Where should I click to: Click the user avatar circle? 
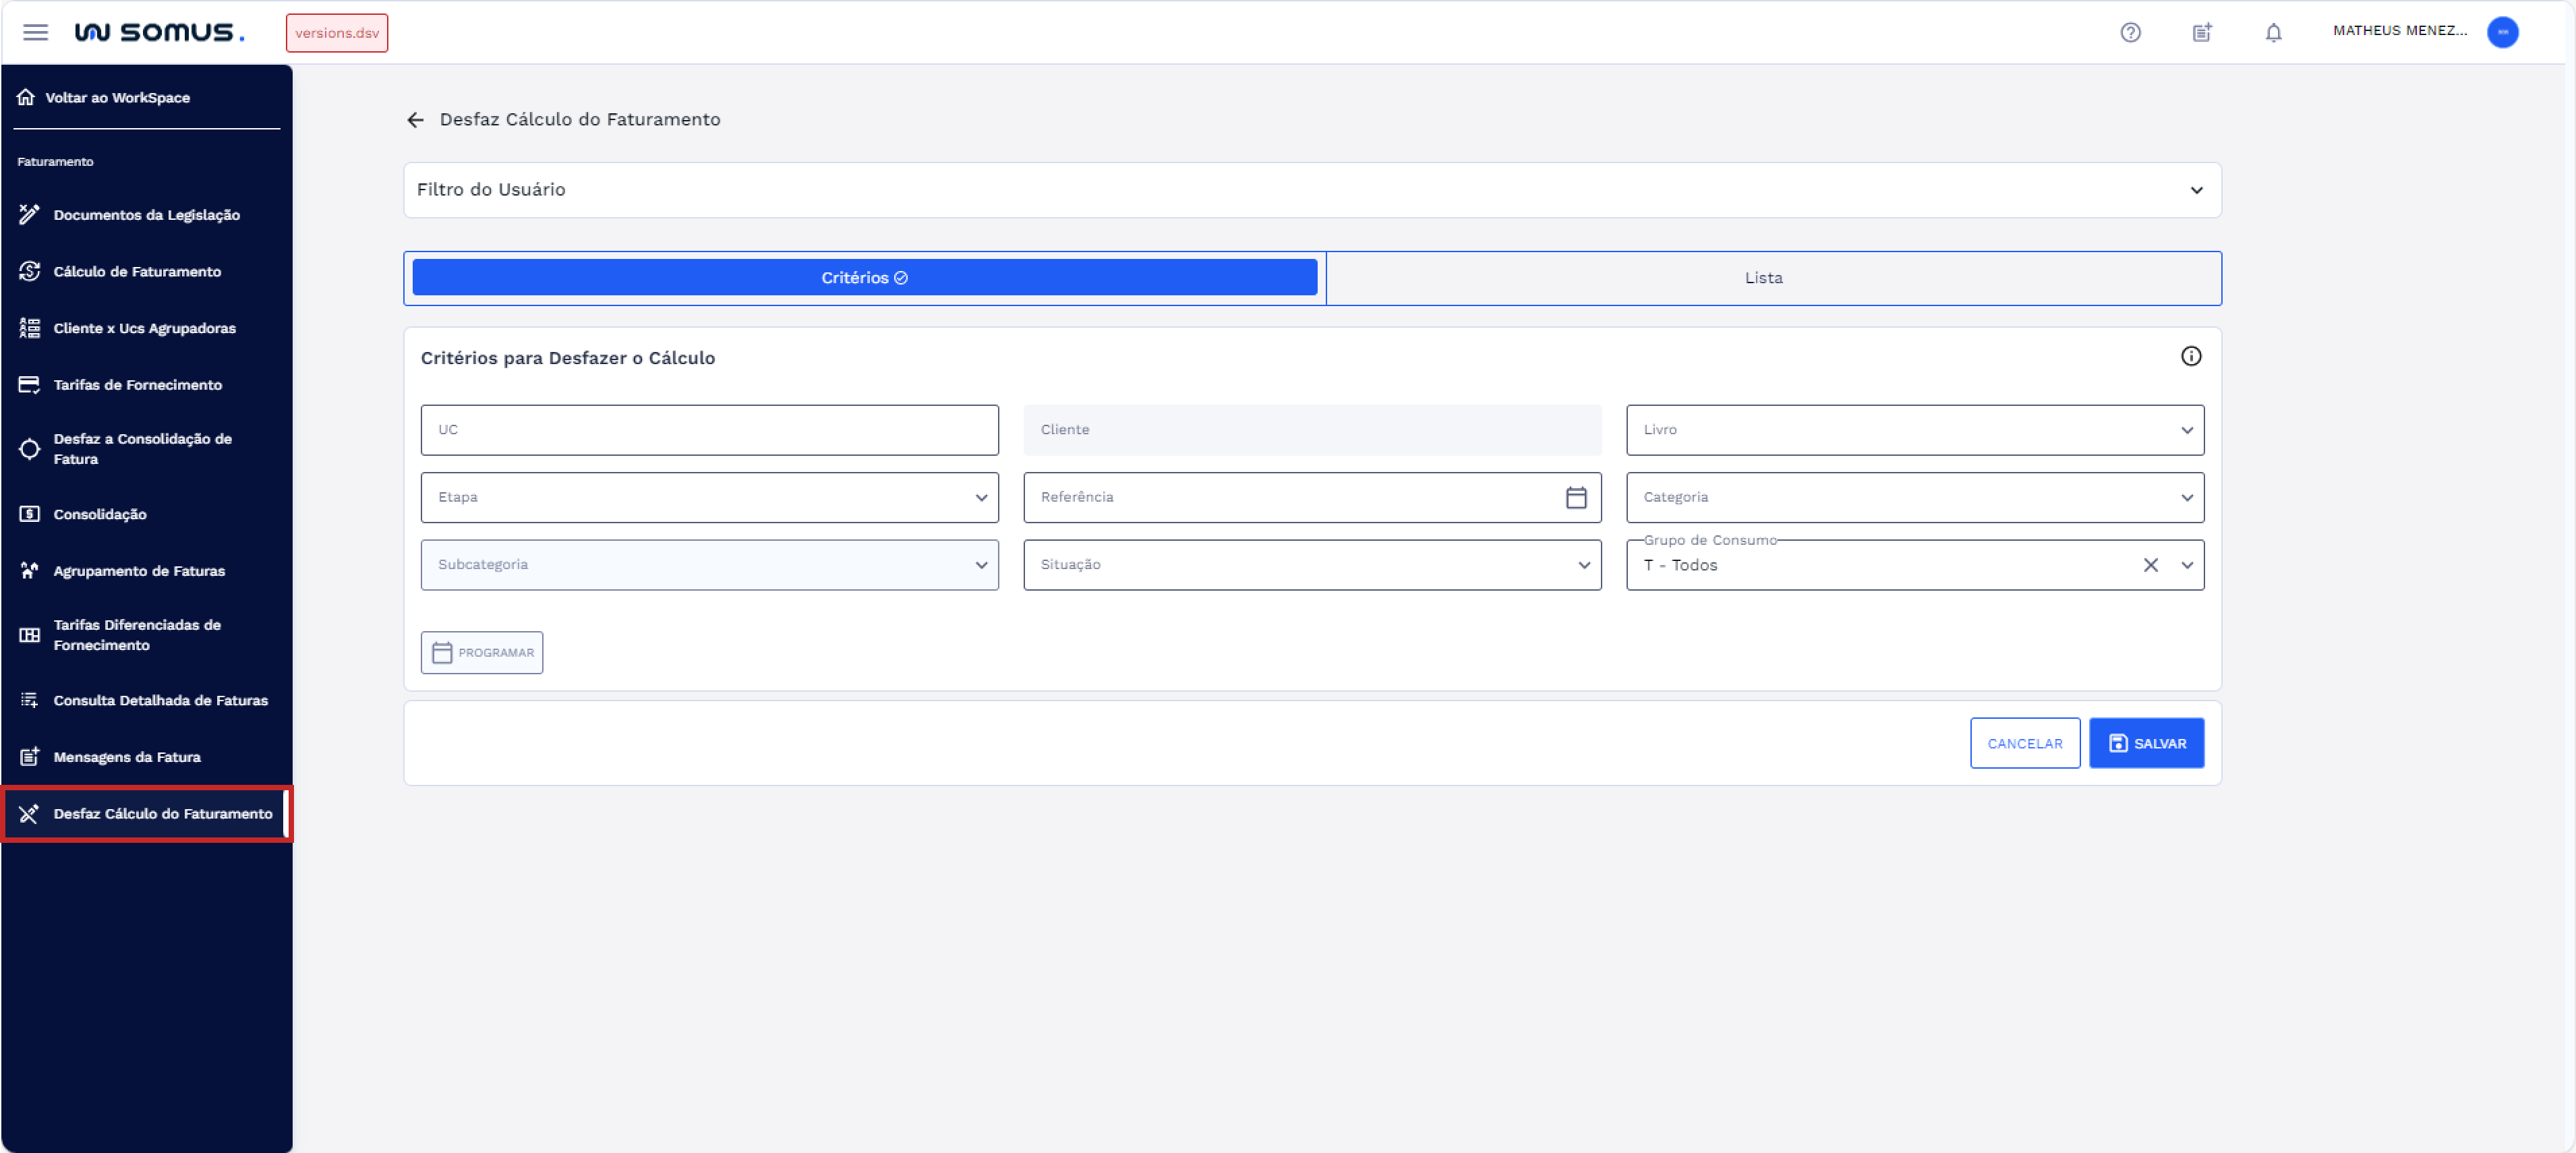(x=2502, y=32)
